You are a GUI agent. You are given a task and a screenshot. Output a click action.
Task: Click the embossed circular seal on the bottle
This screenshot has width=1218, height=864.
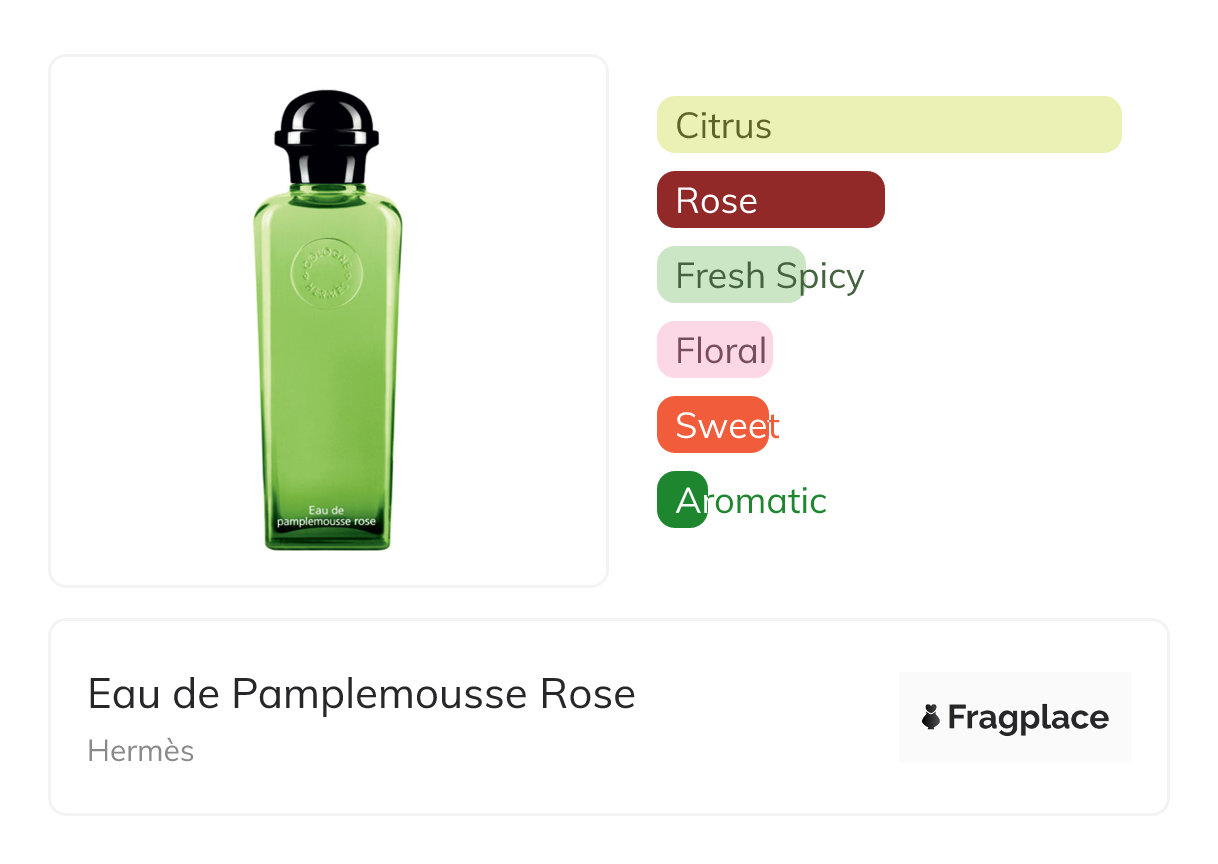(323, 271)
